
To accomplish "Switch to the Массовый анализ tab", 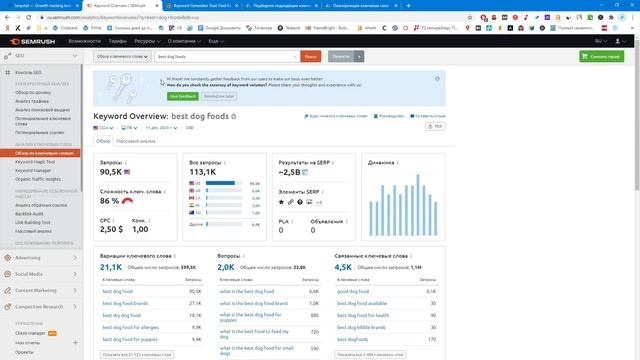I will coord(136,141).
